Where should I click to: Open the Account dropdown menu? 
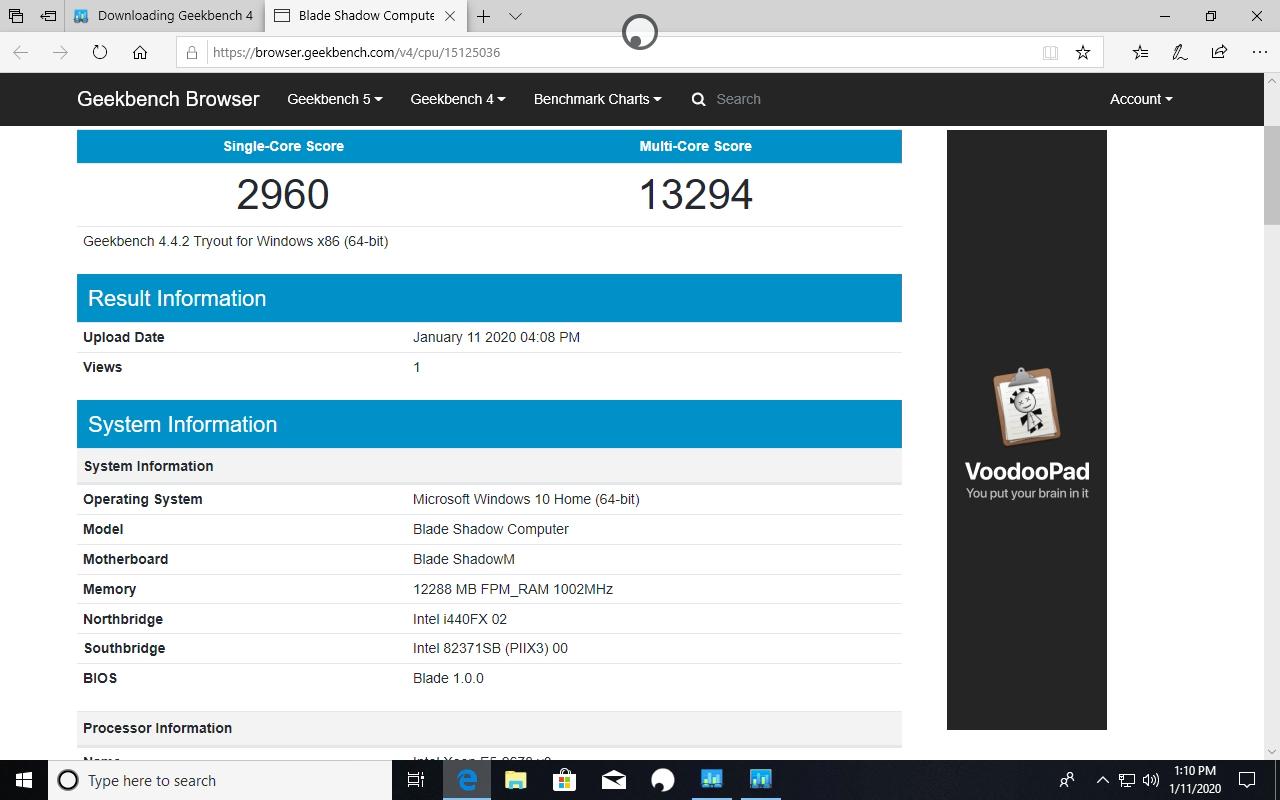1141,99
